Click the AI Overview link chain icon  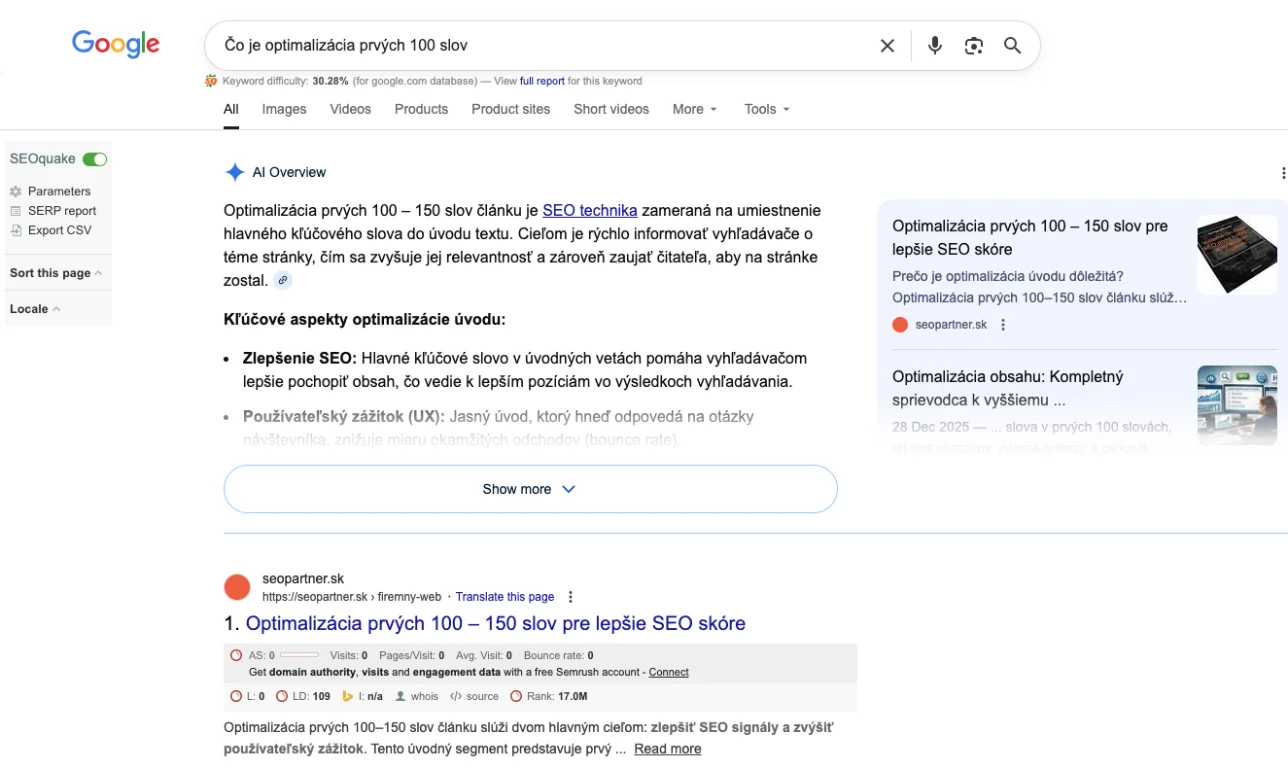(x=283, y=281)
